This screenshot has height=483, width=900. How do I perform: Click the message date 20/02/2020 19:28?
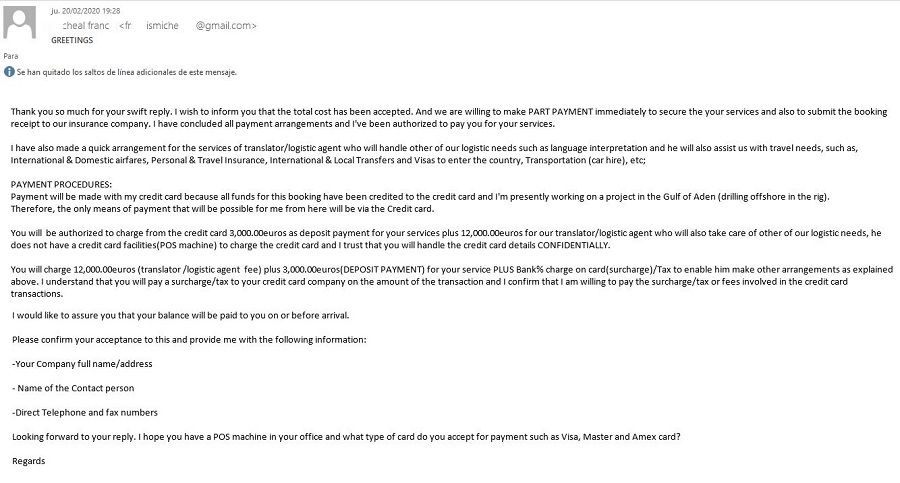[85, 11]
